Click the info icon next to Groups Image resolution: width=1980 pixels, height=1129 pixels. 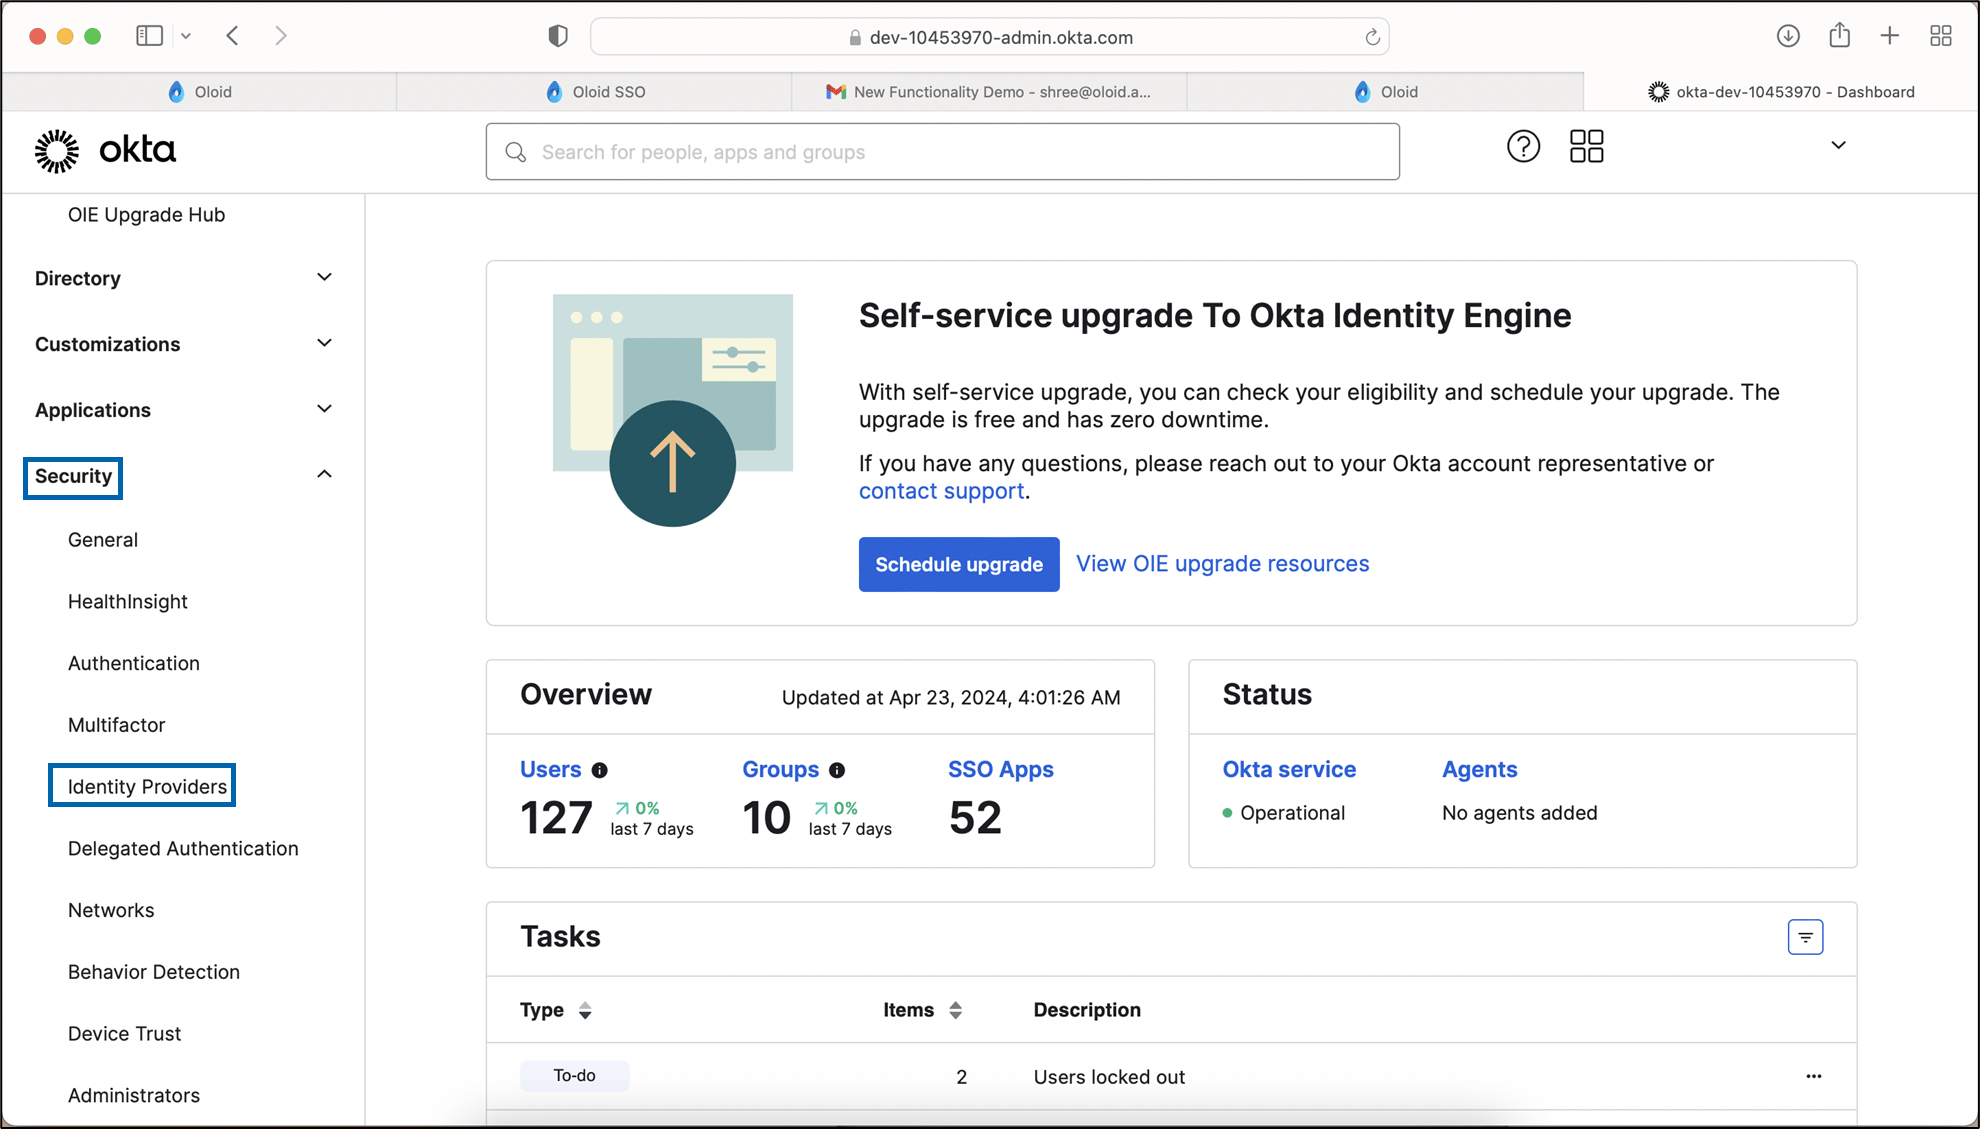(x=837, y=770)
